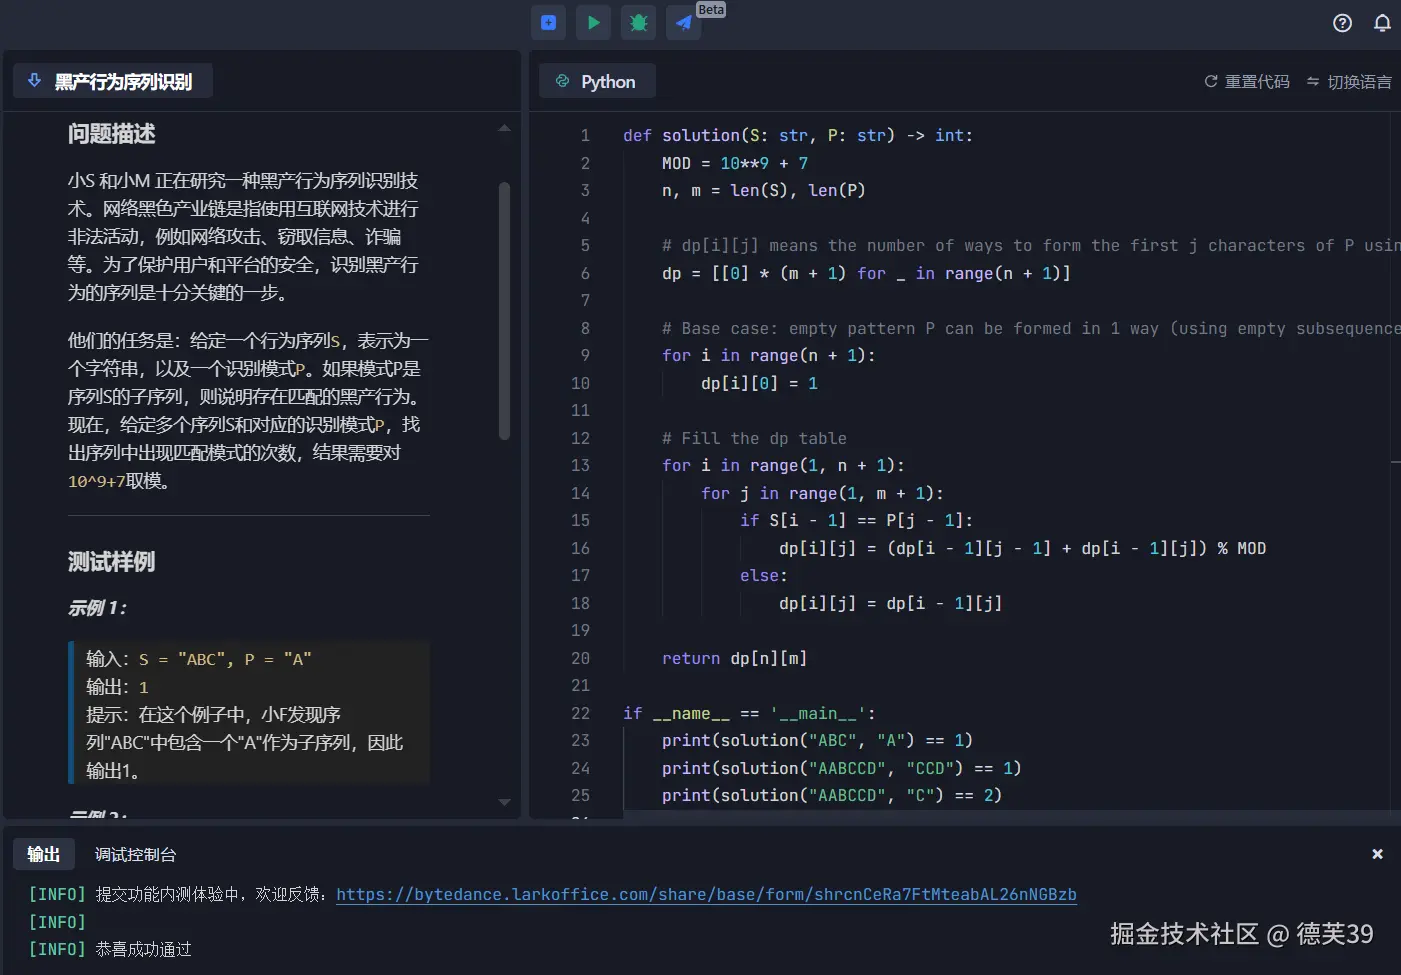
Task: Switch to the 调试控制台 tab
Action: tap(135, 854)
